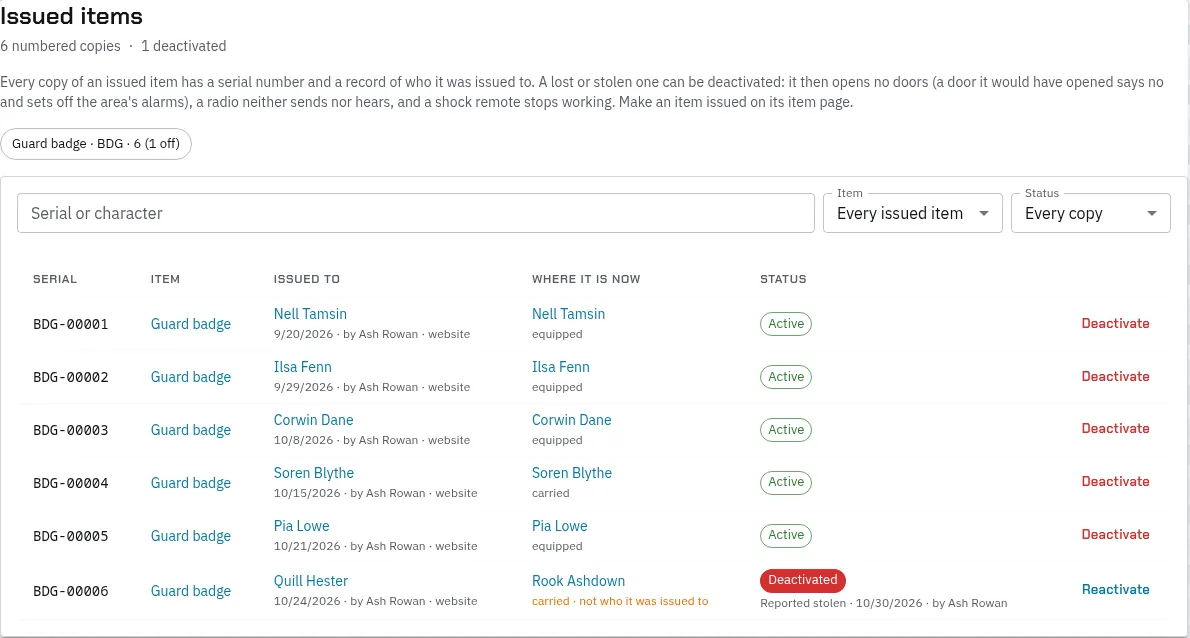Open Corwin Dane under Where It Is Now
1190x638 pixels.
[571, 420]
